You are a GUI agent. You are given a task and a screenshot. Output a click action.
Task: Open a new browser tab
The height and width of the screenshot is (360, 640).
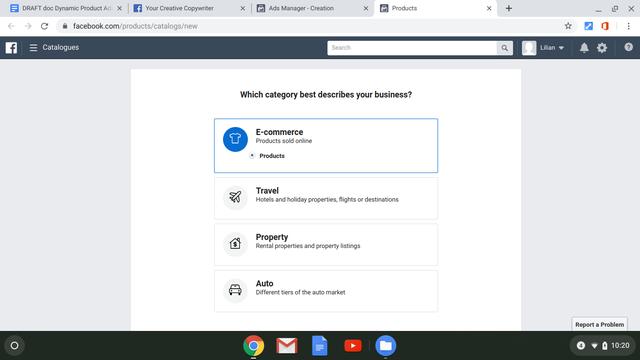(x=509, y=8)
